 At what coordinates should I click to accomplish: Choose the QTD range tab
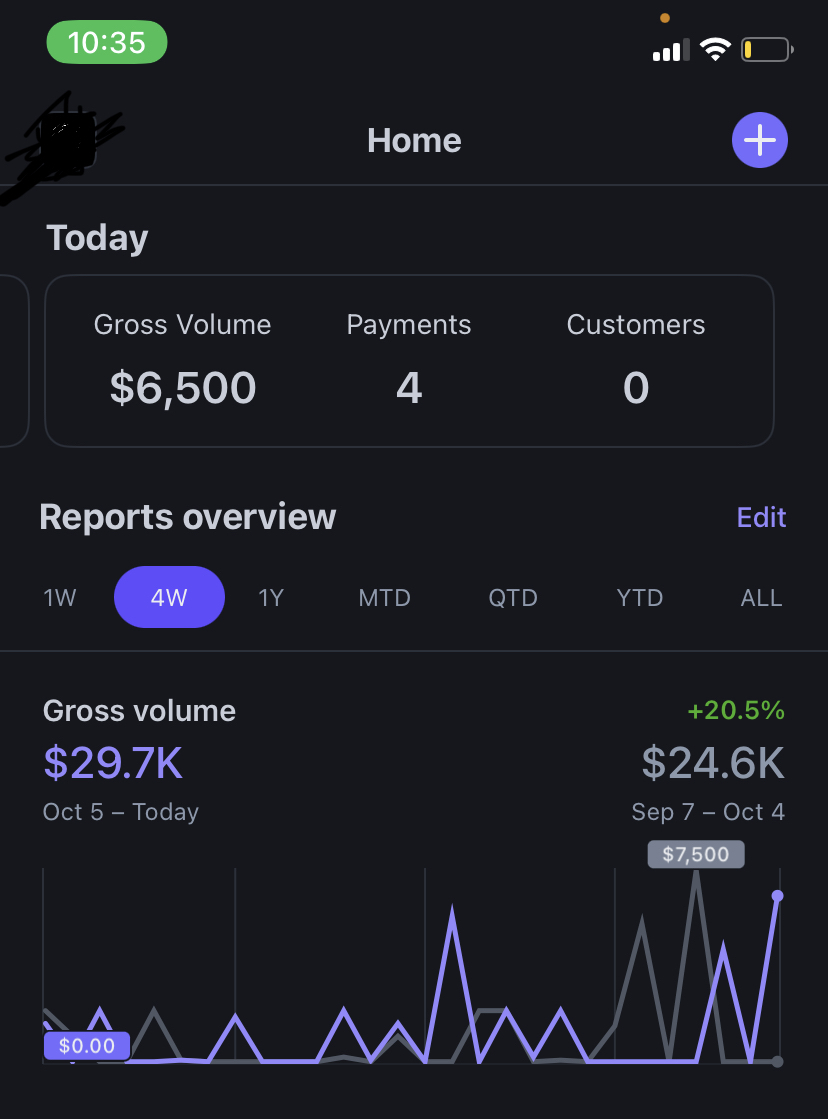[x=513, y=597]
